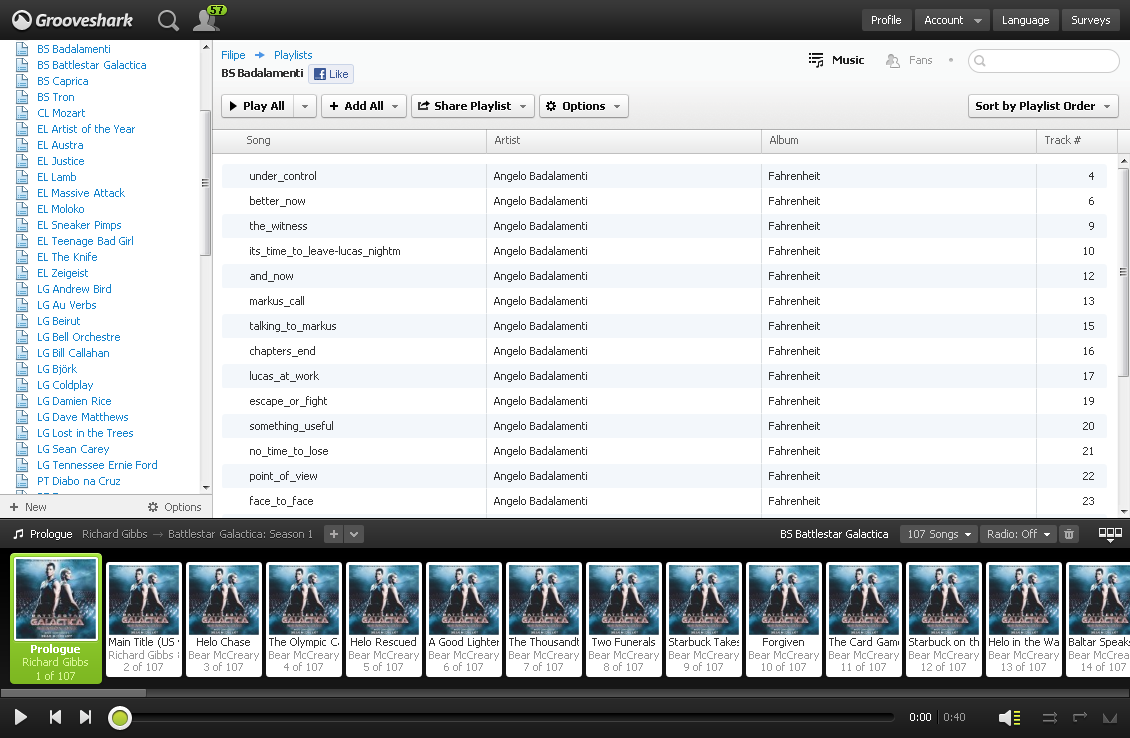Click BS Battlestar Galactica queue label
The image size is (1130, 738).
834,534
